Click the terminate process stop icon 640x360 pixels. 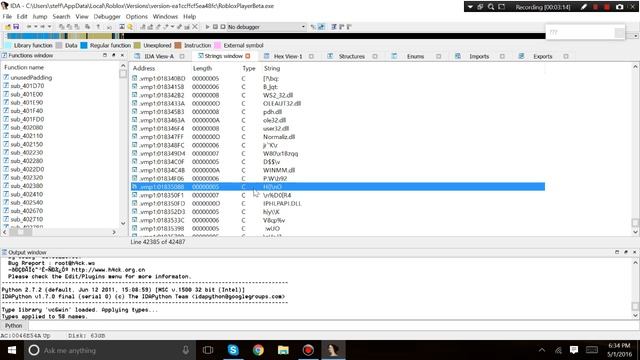tap(222, 27)
